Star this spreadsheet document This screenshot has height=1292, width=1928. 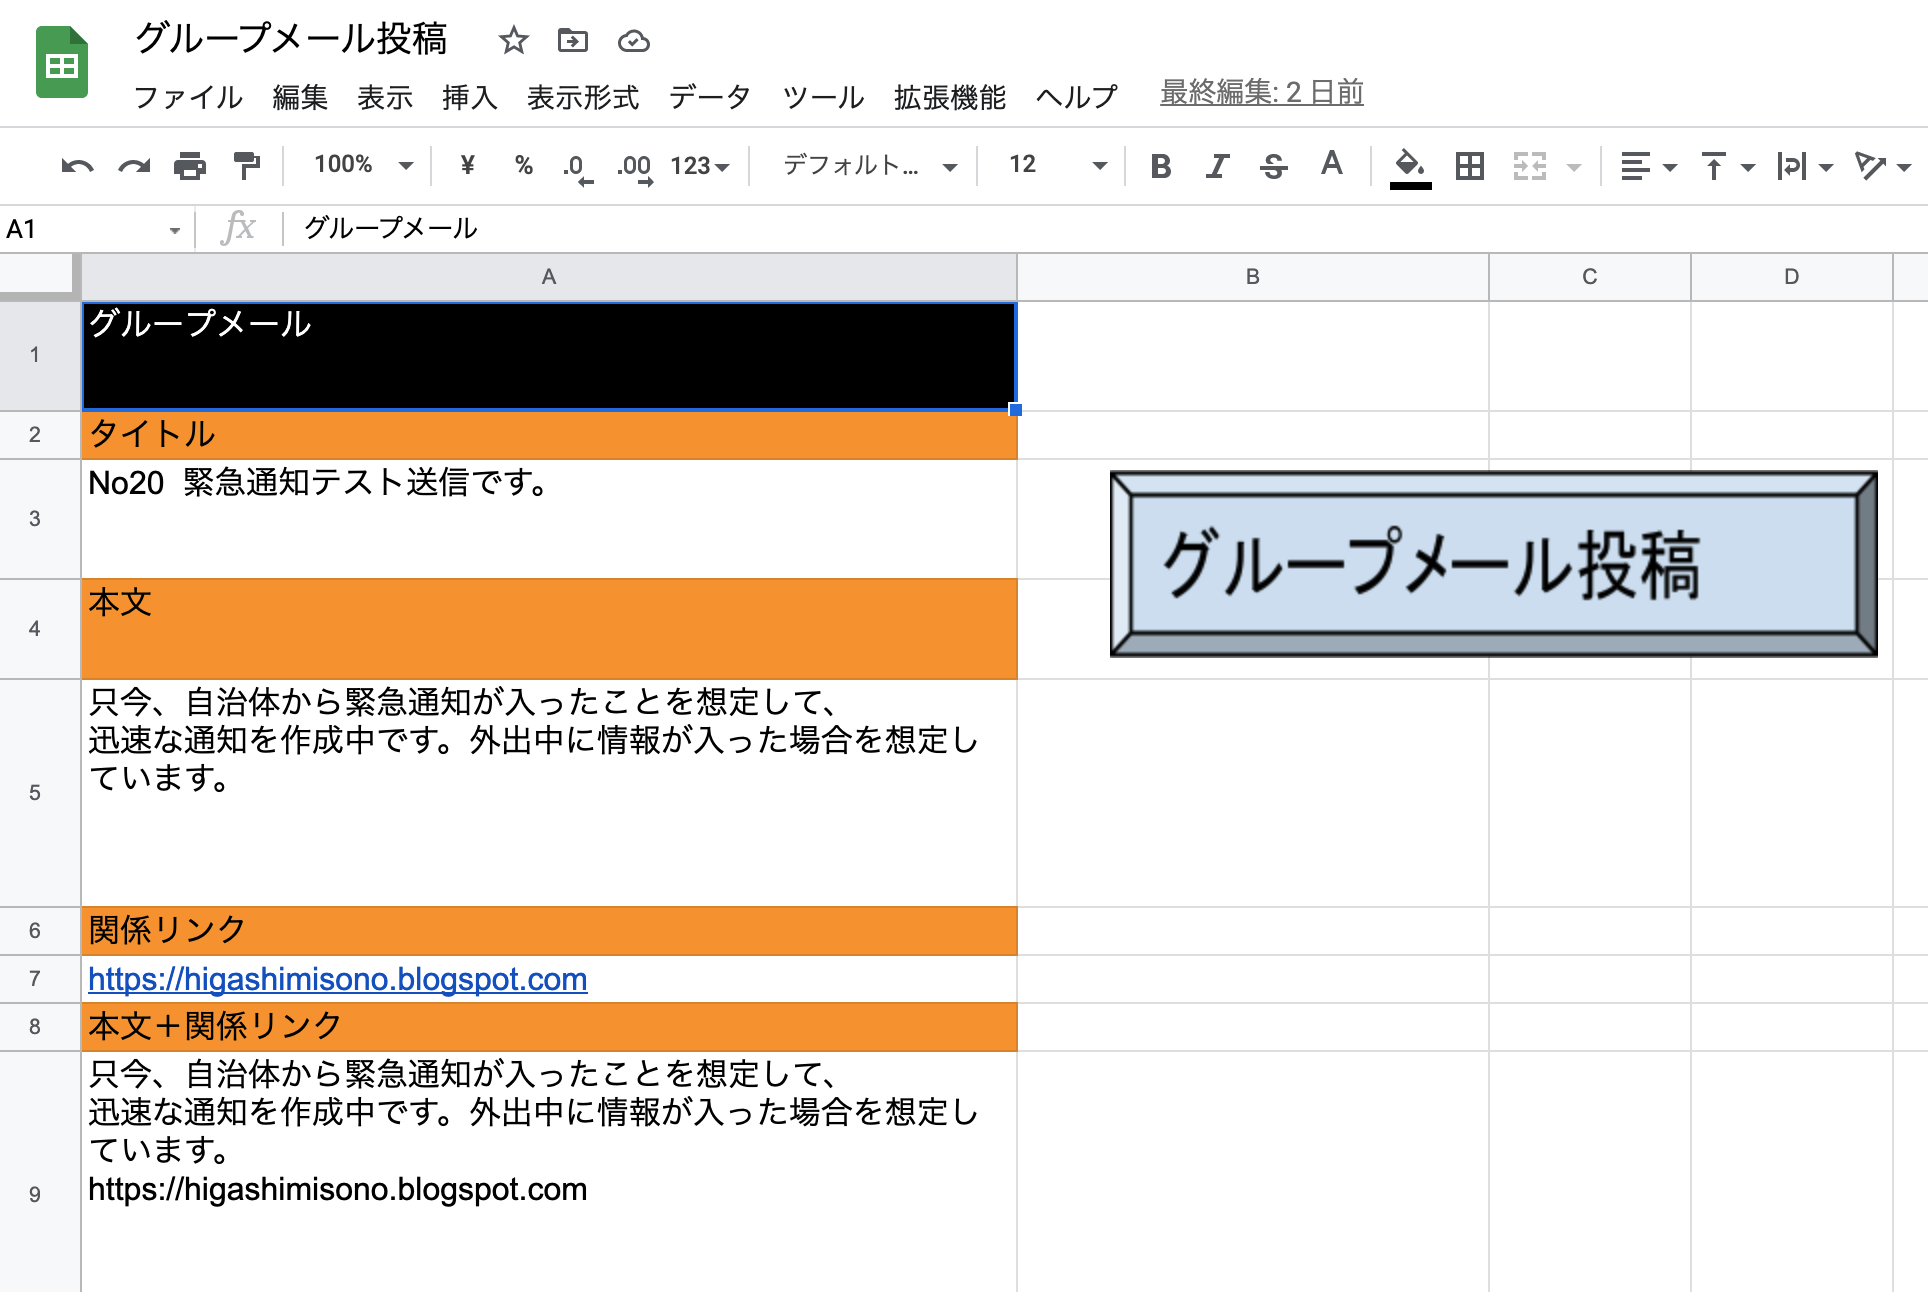(513, 41)
